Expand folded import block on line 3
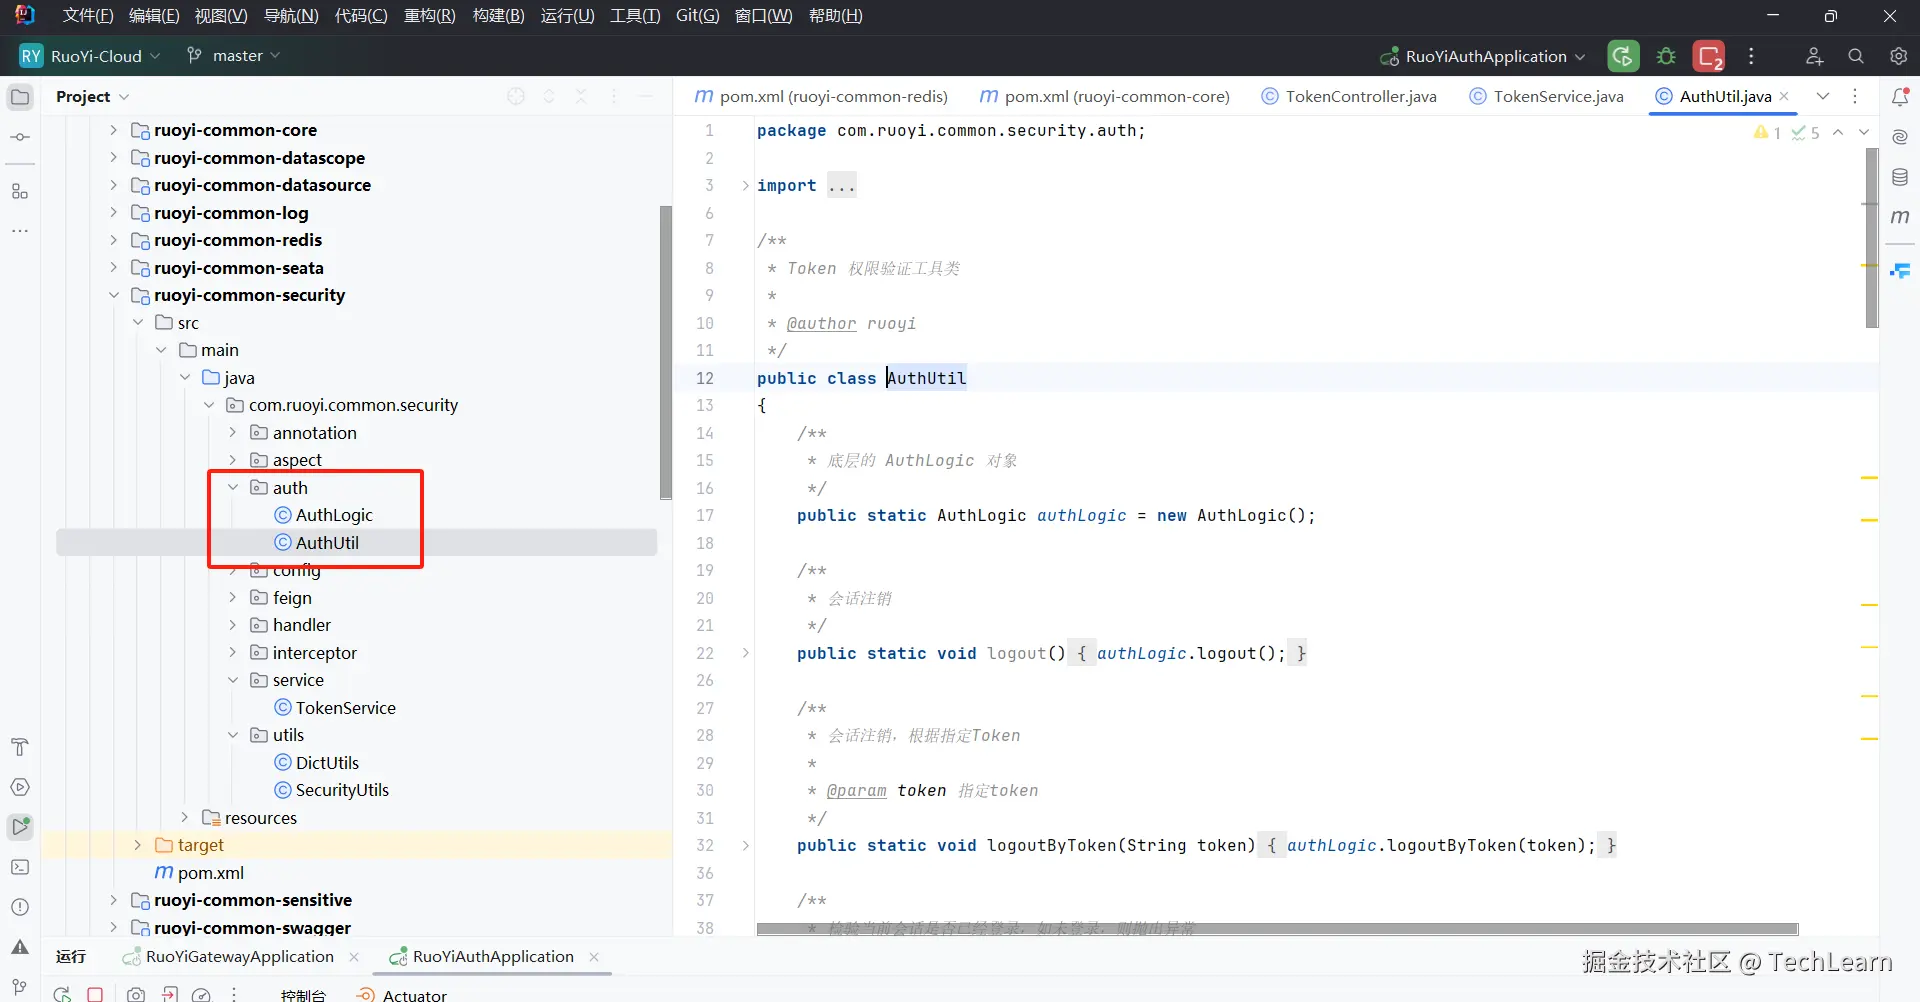 745,185
